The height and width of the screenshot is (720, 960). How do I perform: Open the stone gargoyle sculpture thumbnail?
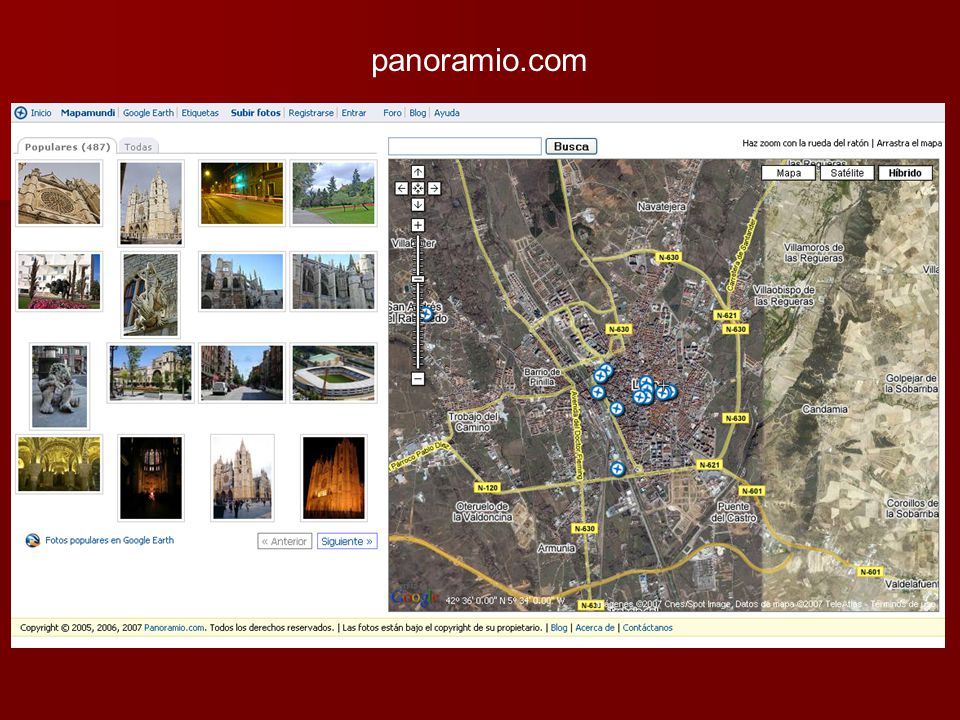click(151, 294)
